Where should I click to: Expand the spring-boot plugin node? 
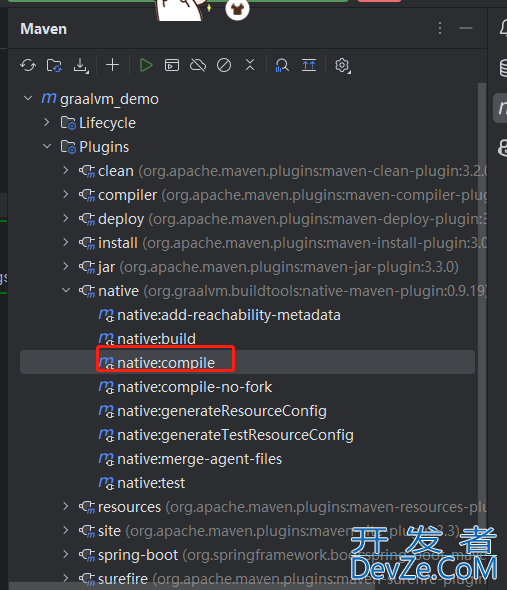[x=66, y=554]
